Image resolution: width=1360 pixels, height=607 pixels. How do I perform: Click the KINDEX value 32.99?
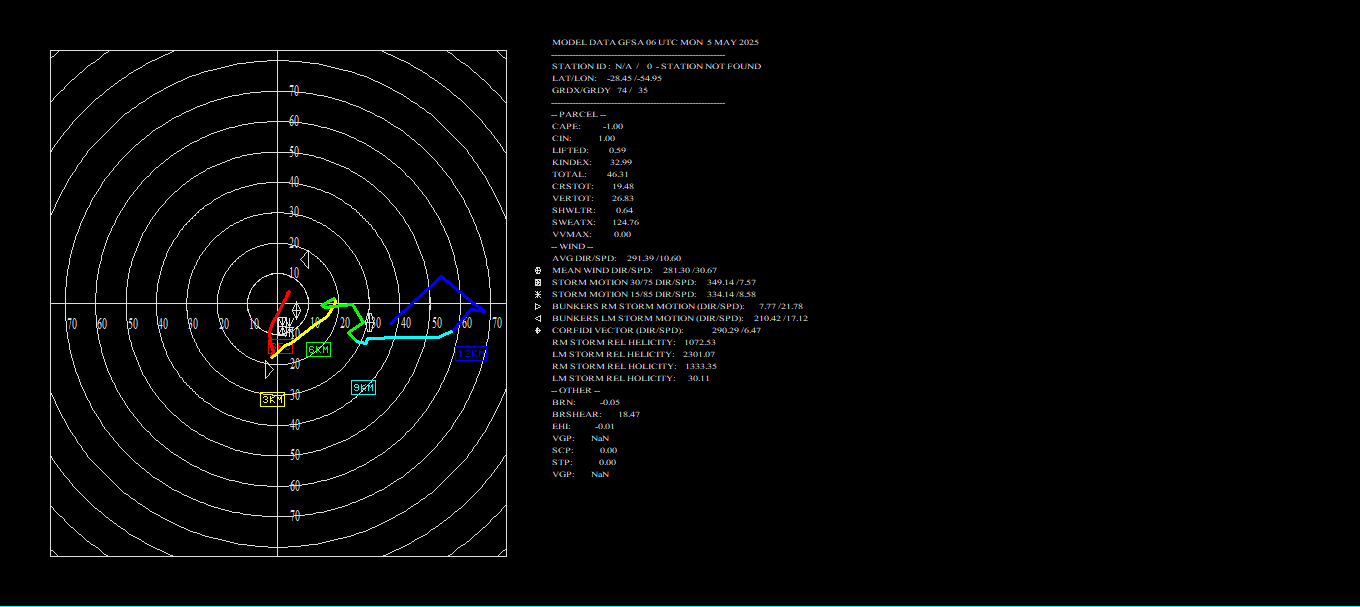pos(620,162)
